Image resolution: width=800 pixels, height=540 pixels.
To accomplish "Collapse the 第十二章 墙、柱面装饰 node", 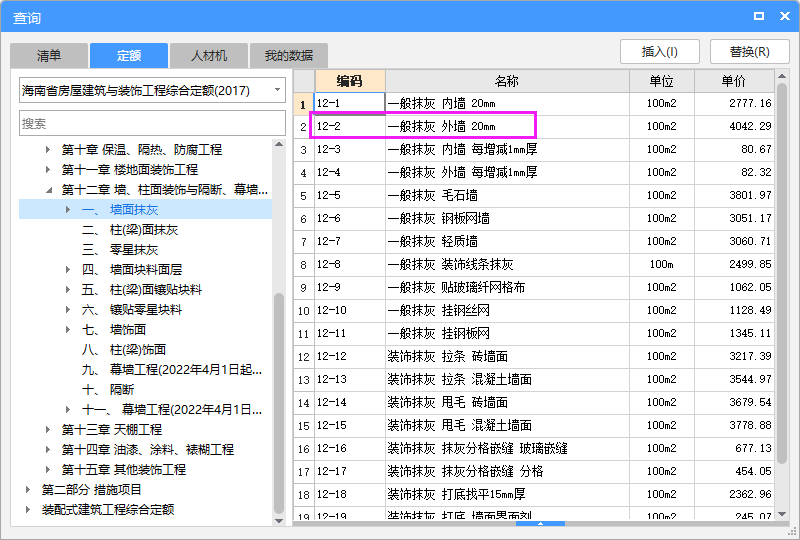I will coord(47,190).
